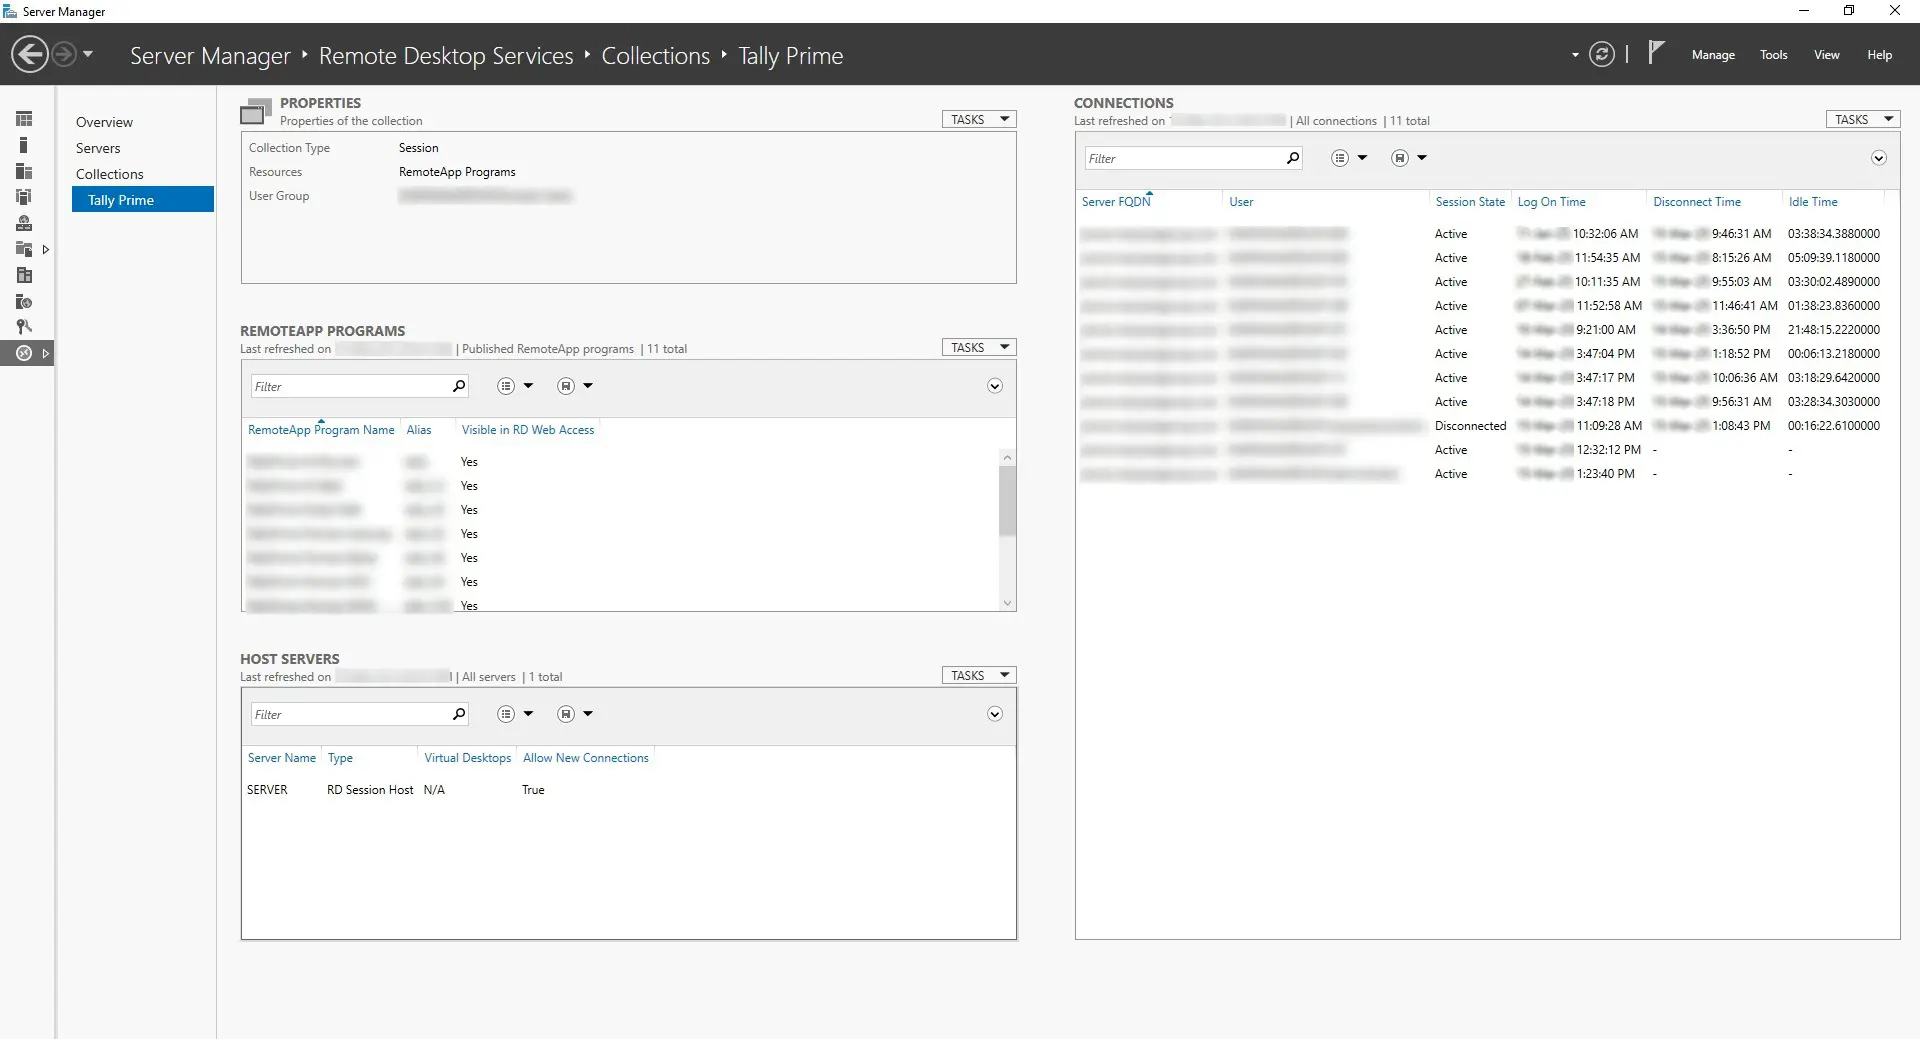Click Server Manager in the breadcrumb

tap(210, 56)
